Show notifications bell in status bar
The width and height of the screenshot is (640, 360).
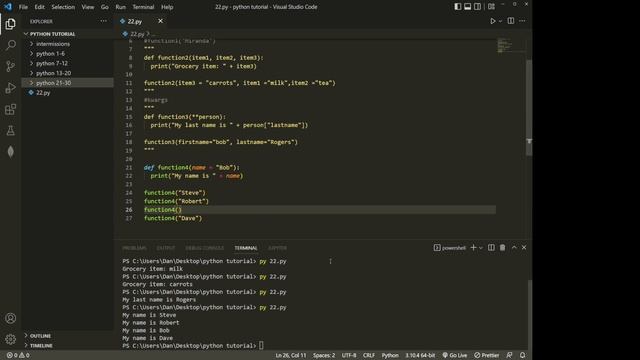click(522, 355)
